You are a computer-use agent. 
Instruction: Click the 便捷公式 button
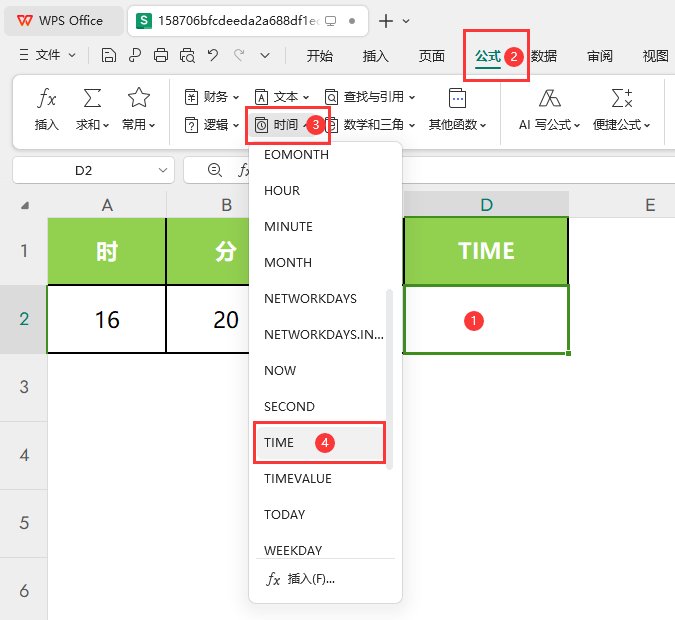[x=621, y=109]
